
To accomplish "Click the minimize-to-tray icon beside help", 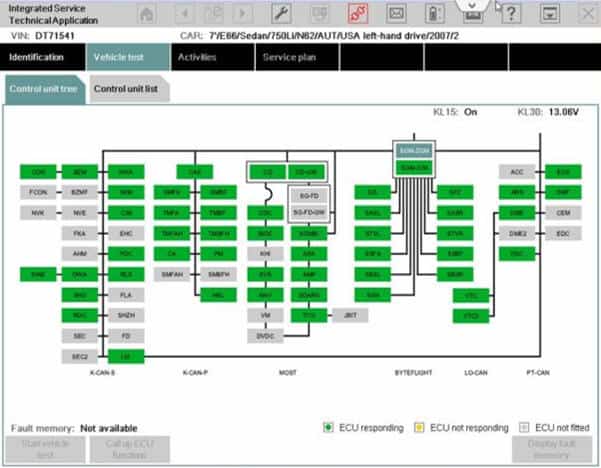I will click(549, 13).
